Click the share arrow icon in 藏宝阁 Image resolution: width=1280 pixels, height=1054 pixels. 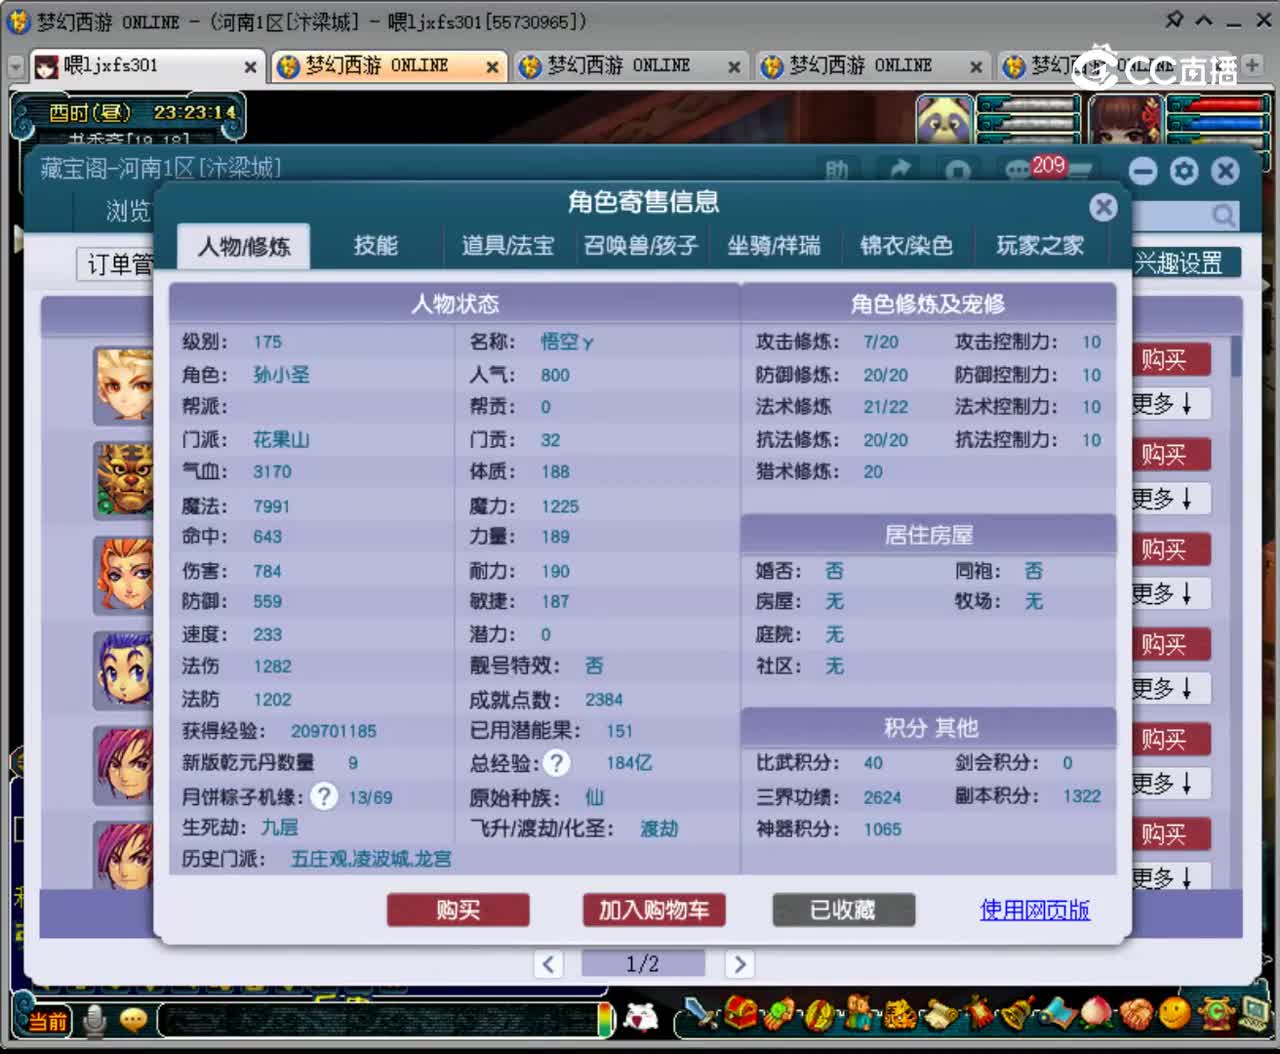click(900, 171)
